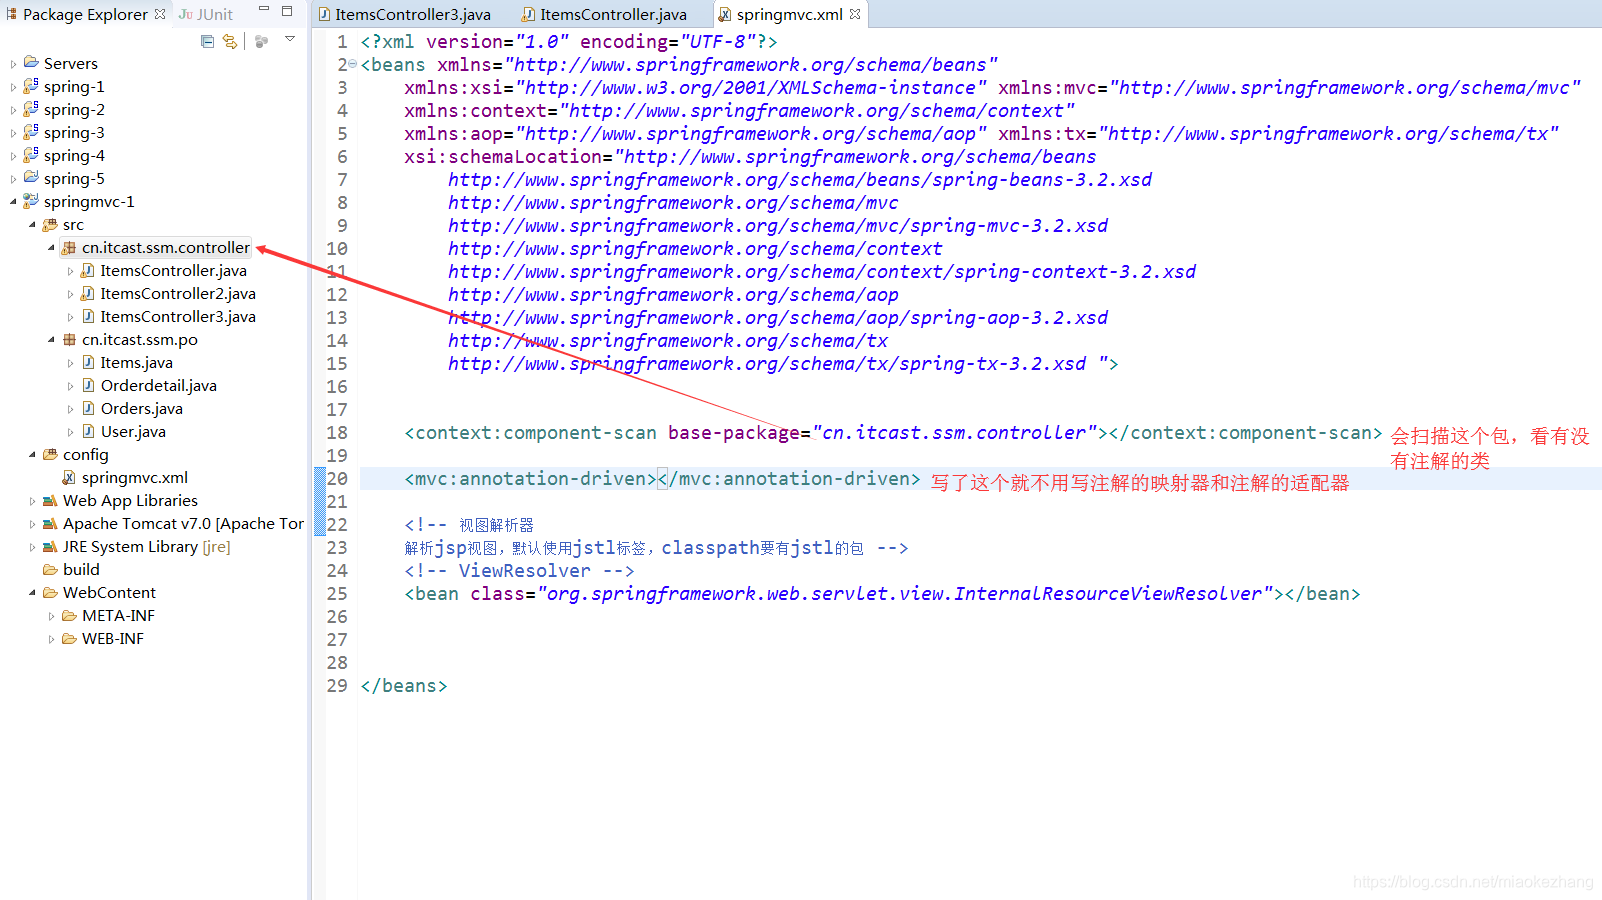Click the META-INF folder icon

click(x=69, y=616)
